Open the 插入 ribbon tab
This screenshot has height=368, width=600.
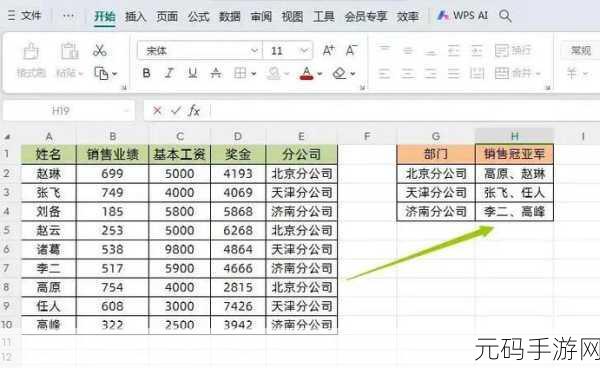[x=135, y=16]
